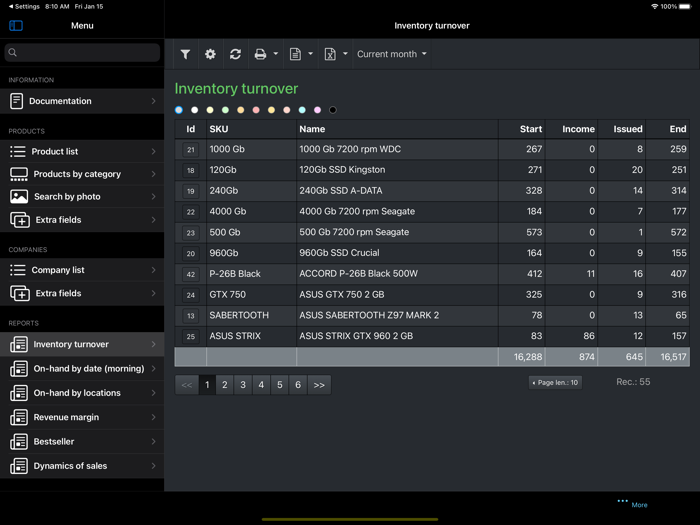The image size is (700, 525).
Task: Click the Inventory turnover report icon in sidebar
Action: (19, 344)
